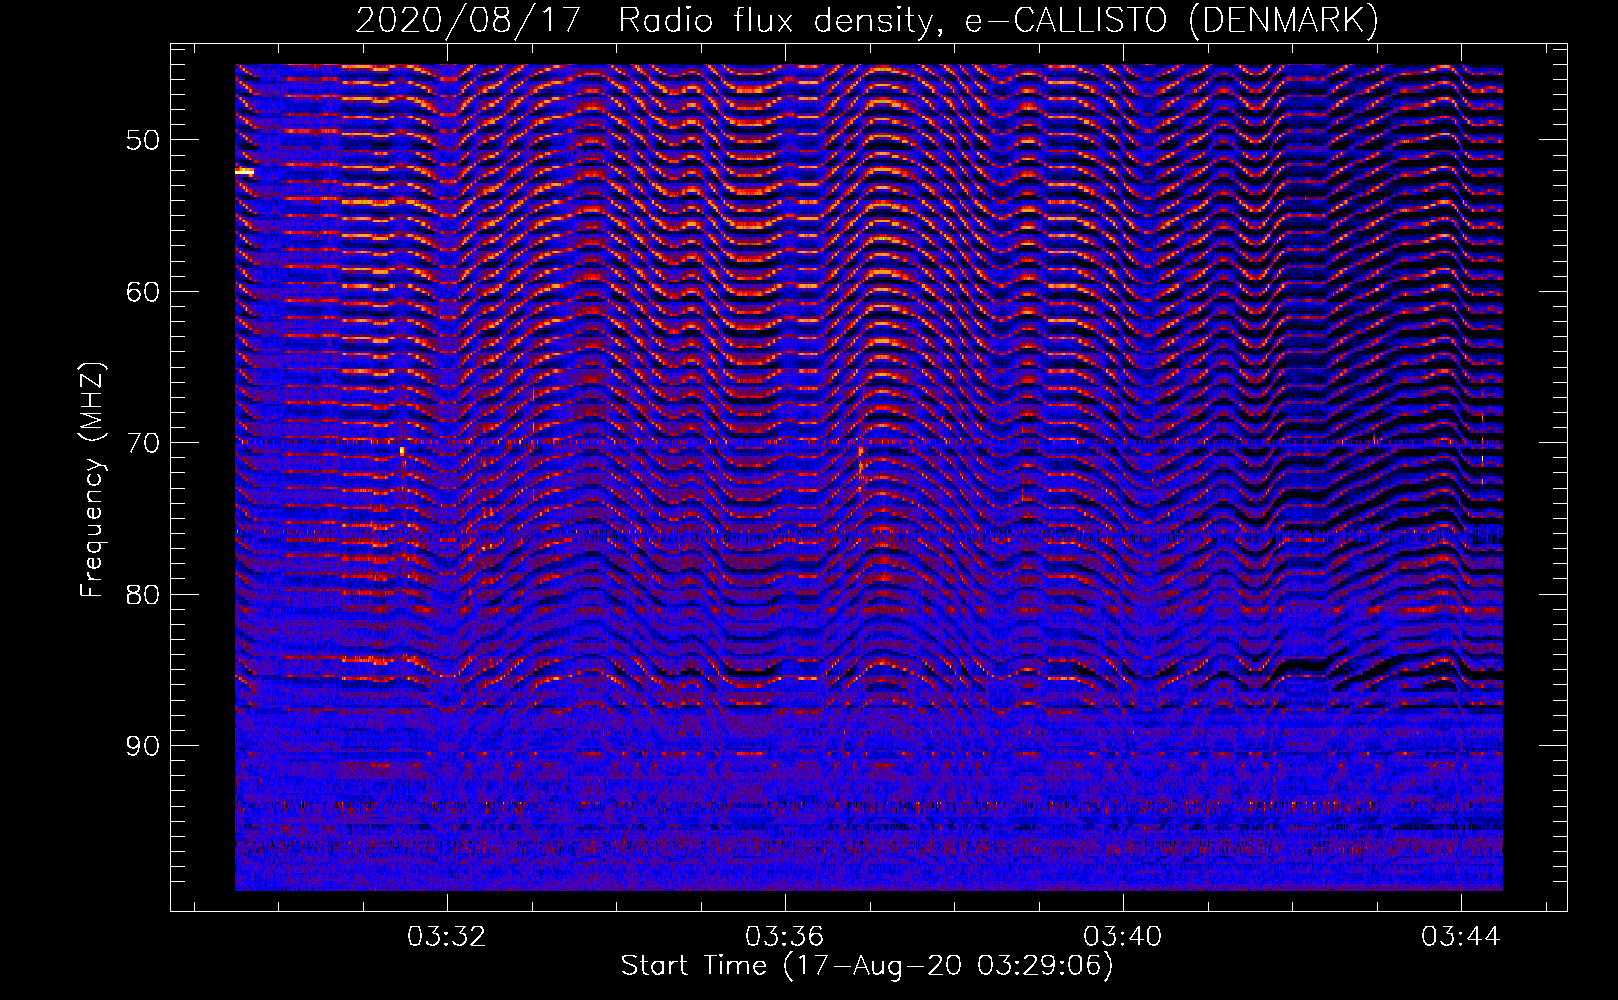
Task: Click the 60 frequency tick label
Action: coord(142,291)
